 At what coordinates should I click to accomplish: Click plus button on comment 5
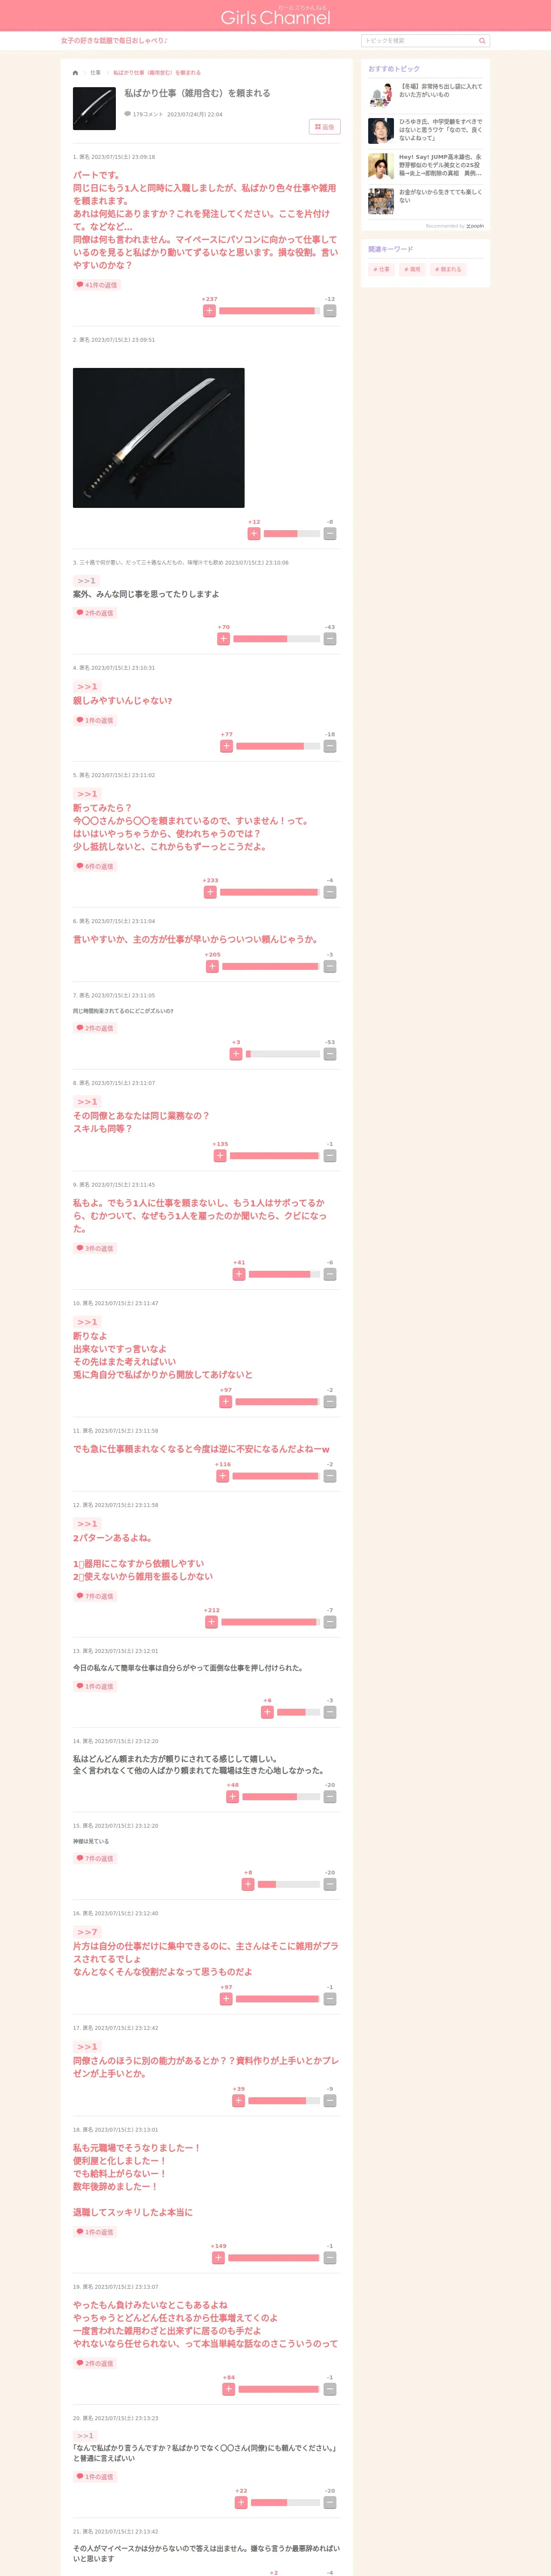point(210,892)
